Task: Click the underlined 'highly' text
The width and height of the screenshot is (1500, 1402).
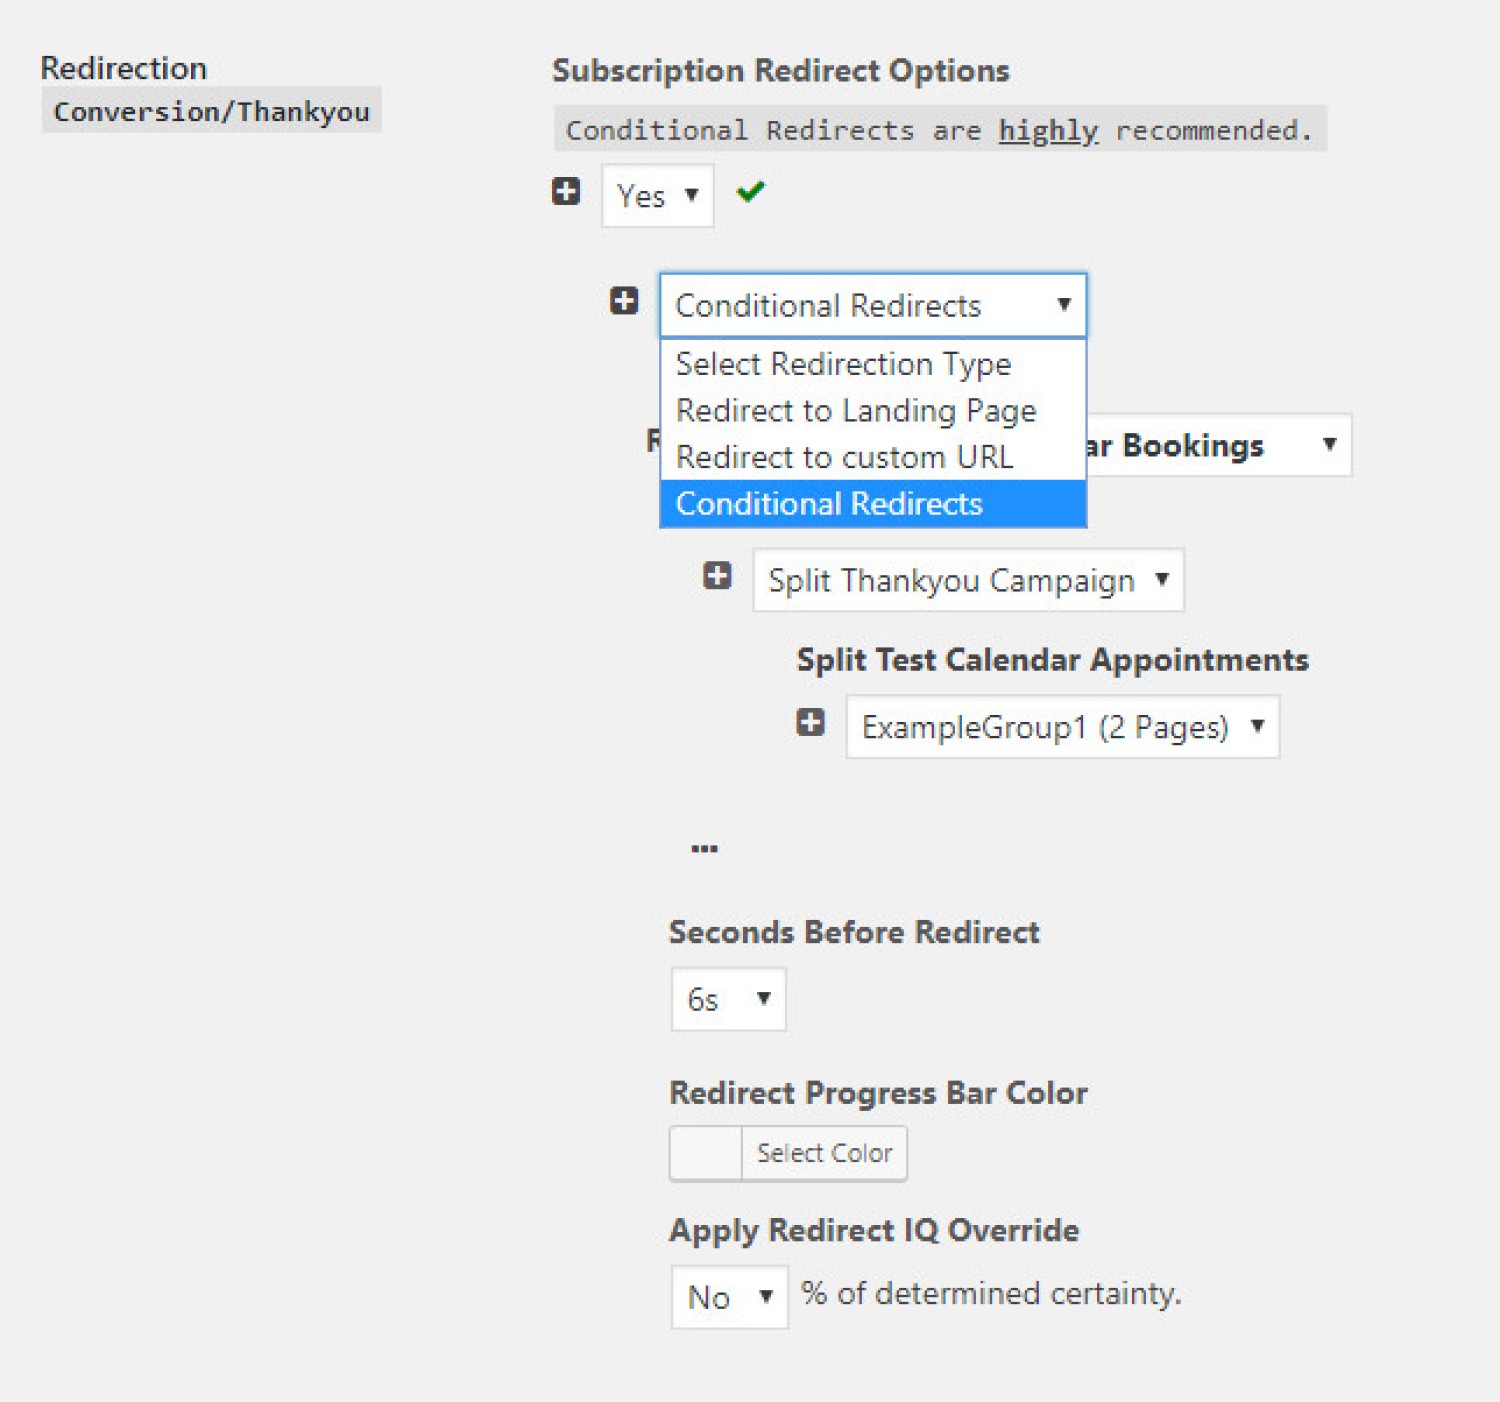Action: pyautogui.click(x=1047, y=130)
